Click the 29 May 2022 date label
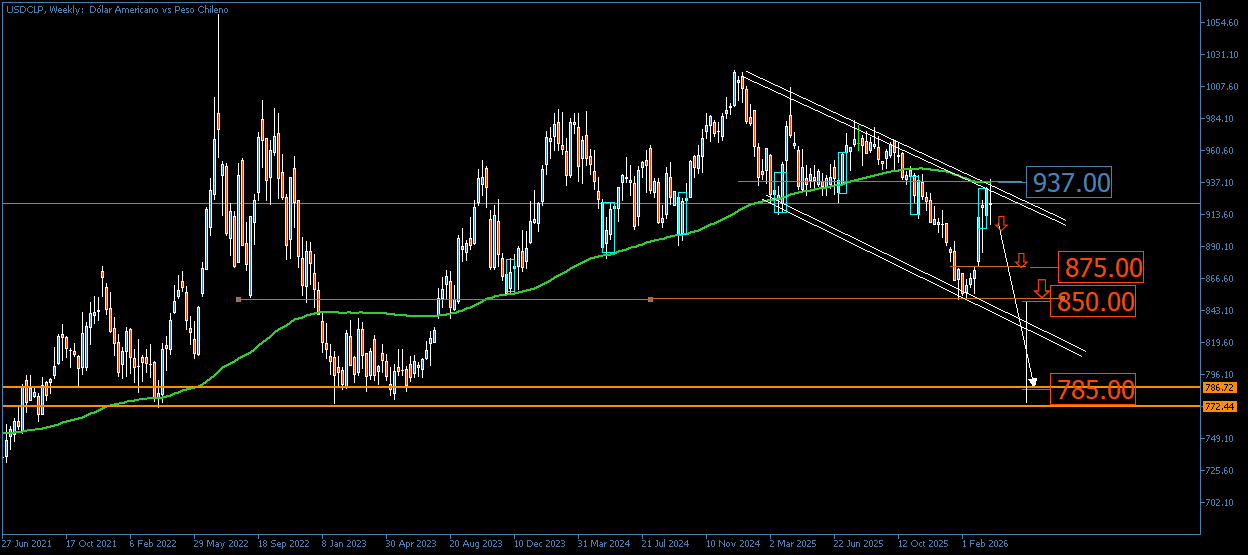 pyautogui.click(x=220, y=544)
